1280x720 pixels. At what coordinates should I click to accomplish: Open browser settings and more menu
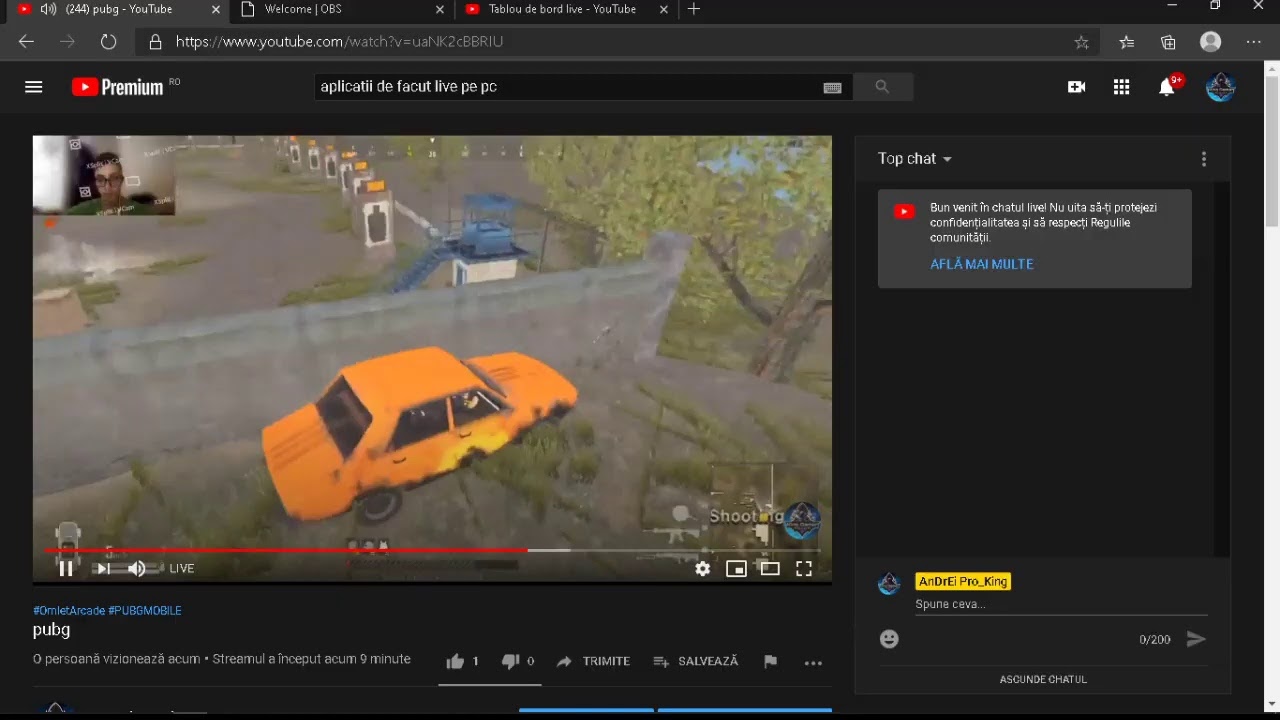pyautogui.click(x=1253, y=42)
